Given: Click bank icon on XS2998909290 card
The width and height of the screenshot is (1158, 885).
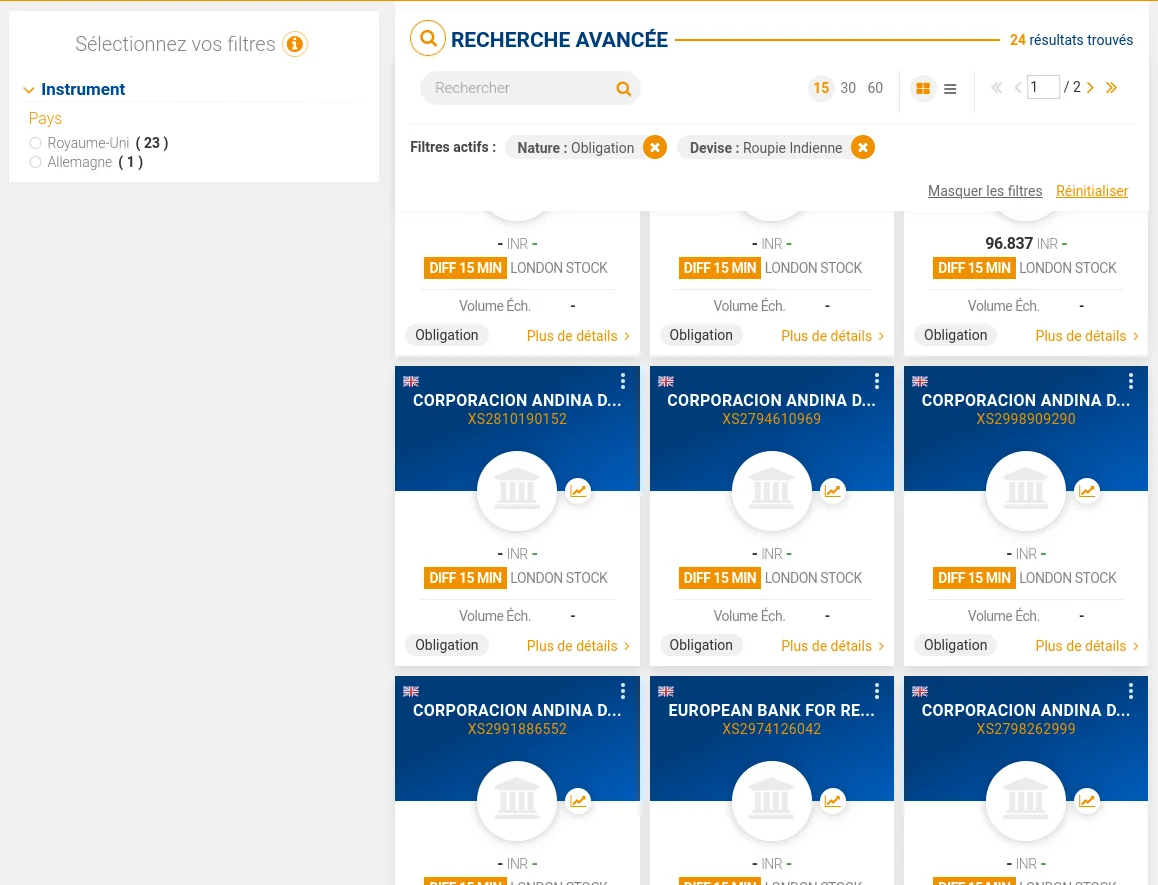Looking at the screenshot, I should [x=1026, y=491].
